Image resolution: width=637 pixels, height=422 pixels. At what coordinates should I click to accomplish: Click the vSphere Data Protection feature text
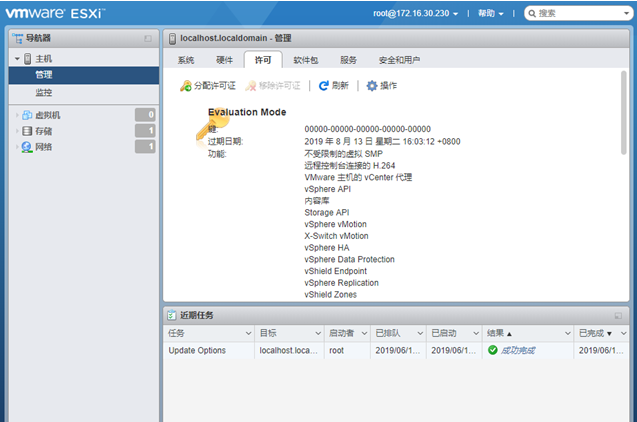[x=349, y=259]
